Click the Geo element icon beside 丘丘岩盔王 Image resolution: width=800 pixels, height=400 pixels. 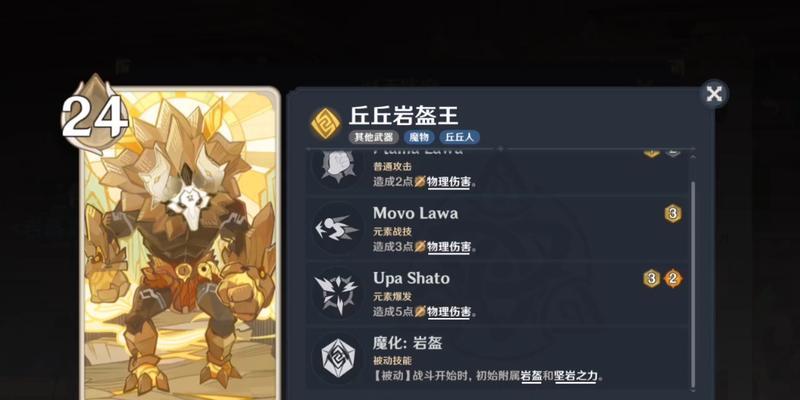[x=326, y=123]
